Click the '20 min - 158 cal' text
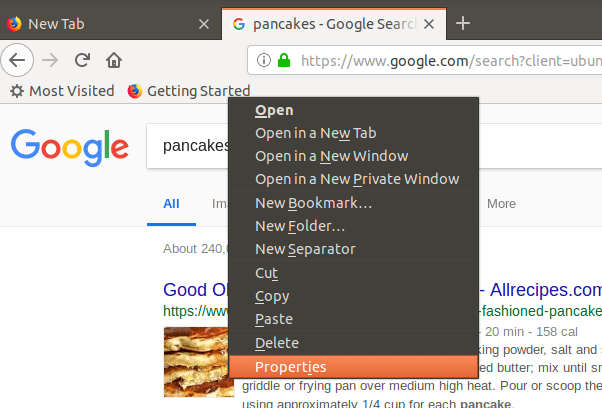Viewport: 602px width, 408px height. click(x=531, y=332)
